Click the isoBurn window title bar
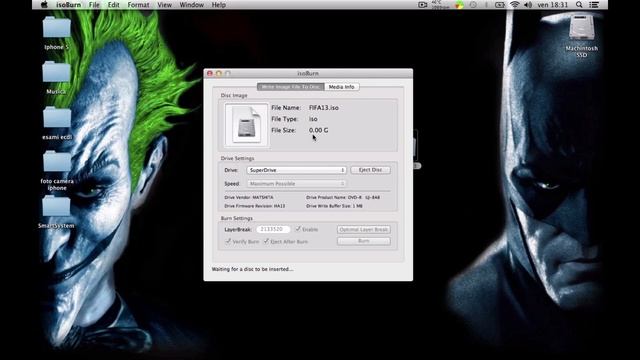 [x=308, y=73]
